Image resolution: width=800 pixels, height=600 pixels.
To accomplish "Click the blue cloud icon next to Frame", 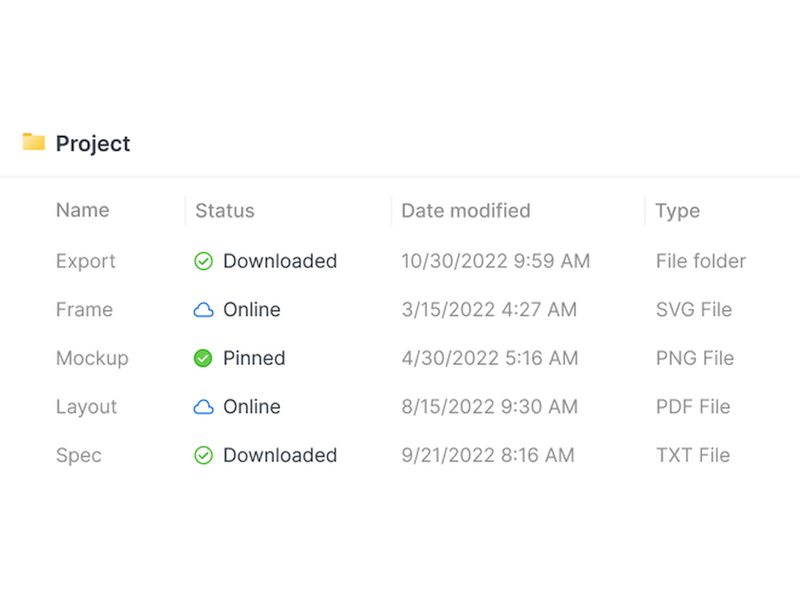I will tap(203, 309).
